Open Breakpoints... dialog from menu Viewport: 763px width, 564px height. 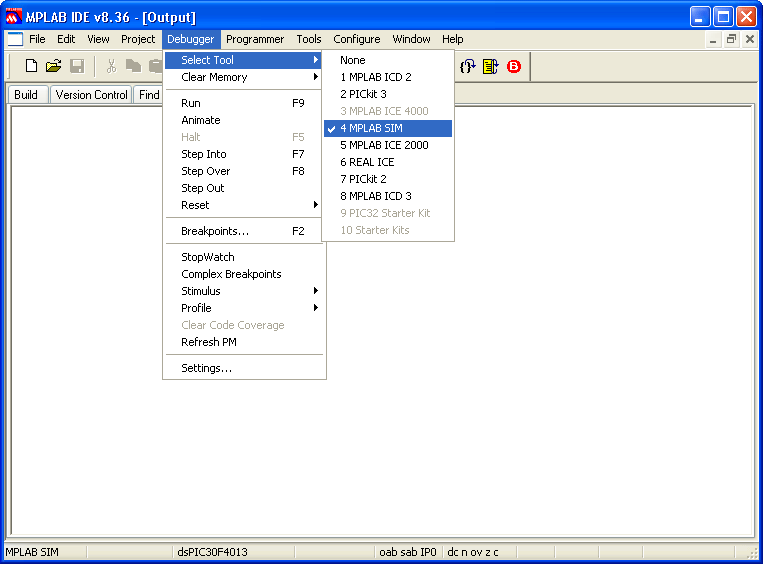click(243, 231)
